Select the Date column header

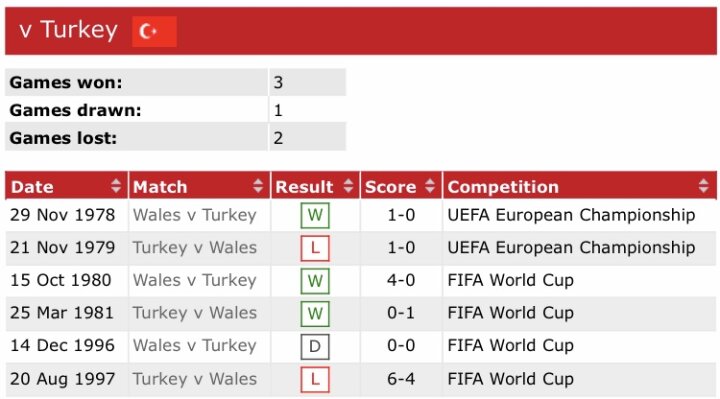(67, 185)
